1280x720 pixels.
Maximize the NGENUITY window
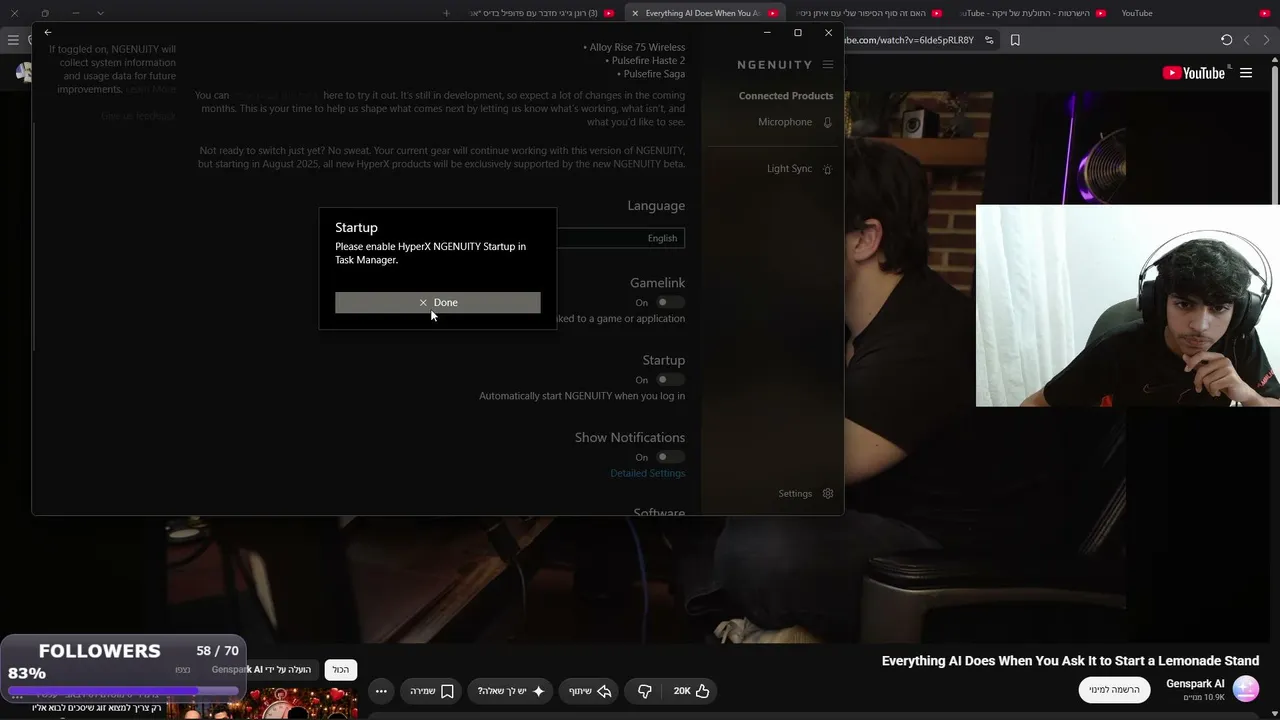point(798,33)
